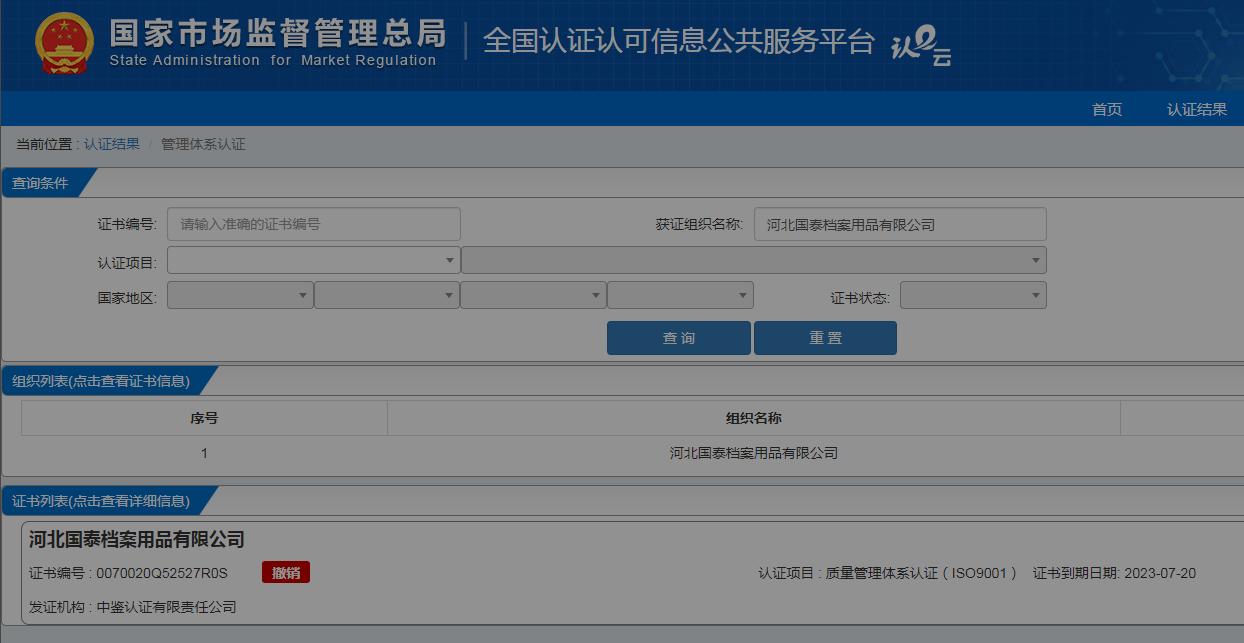
Task: Click the 查询 button
Action: (x=679, y=338)
